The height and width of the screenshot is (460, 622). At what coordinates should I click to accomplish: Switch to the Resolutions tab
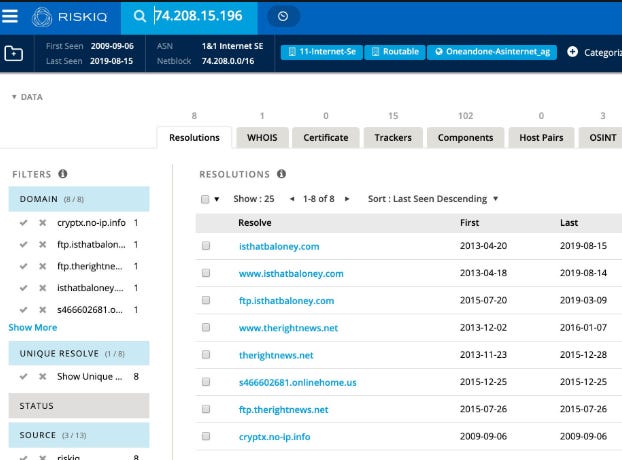(194, 138)
